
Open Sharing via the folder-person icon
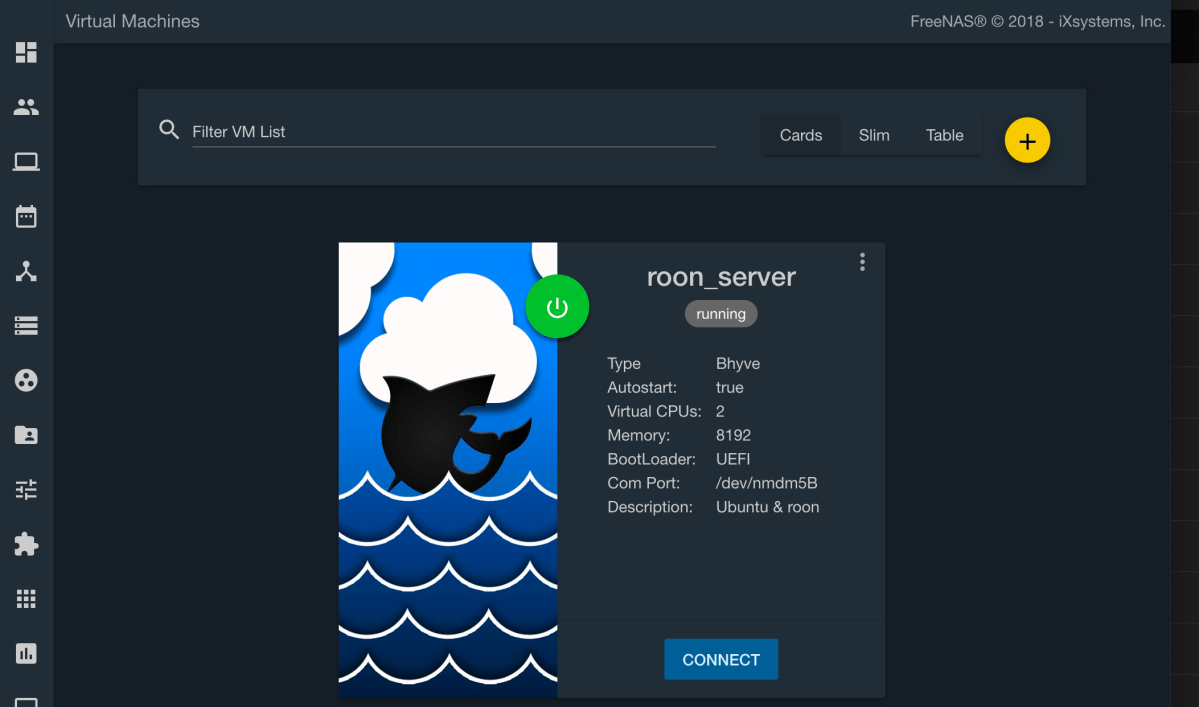(26, 435)
